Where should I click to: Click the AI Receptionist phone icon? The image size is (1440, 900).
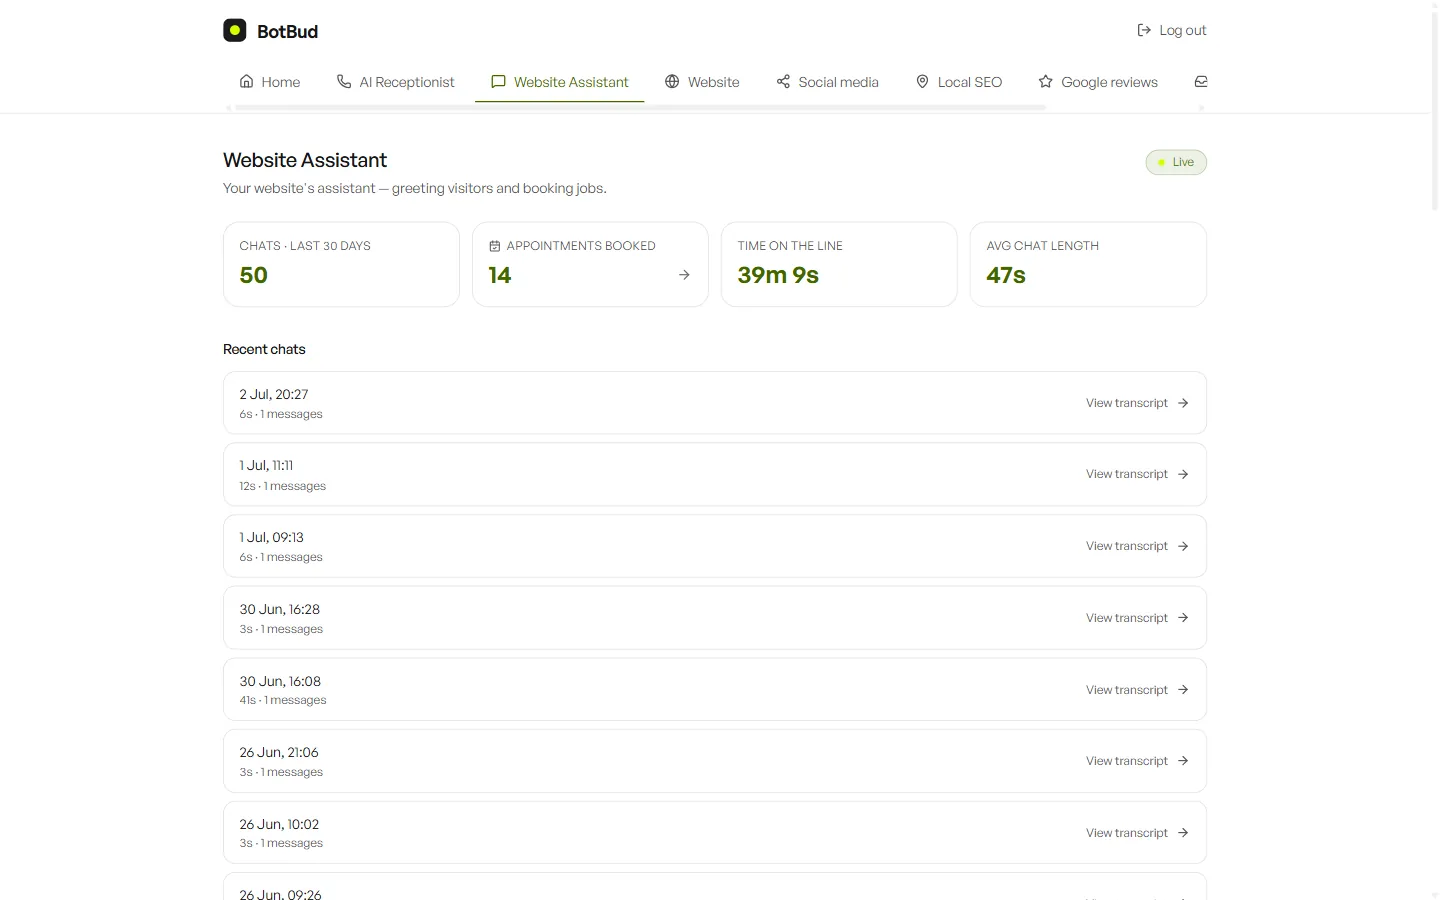click(344, 81)
